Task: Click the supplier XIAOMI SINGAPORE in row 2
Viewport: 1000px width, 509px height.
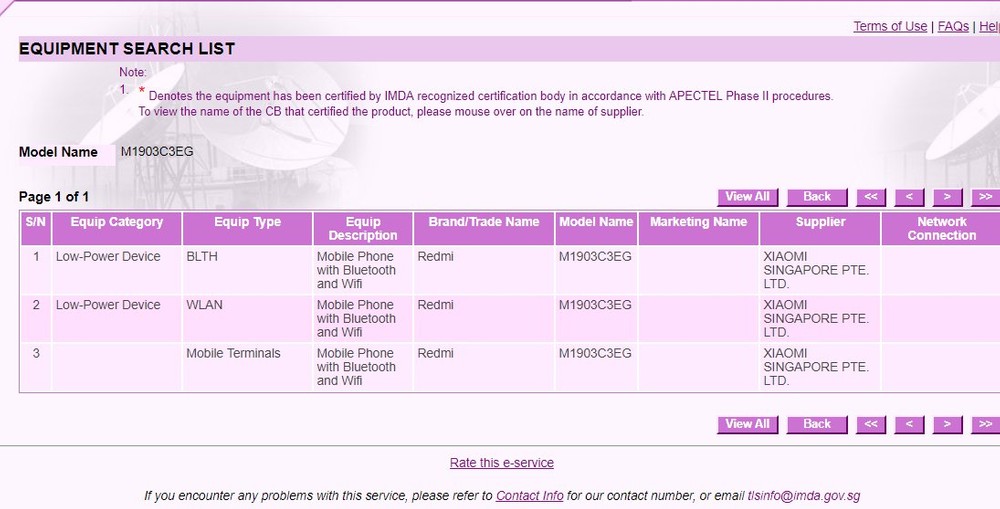Action: click(x=816, y=318)
